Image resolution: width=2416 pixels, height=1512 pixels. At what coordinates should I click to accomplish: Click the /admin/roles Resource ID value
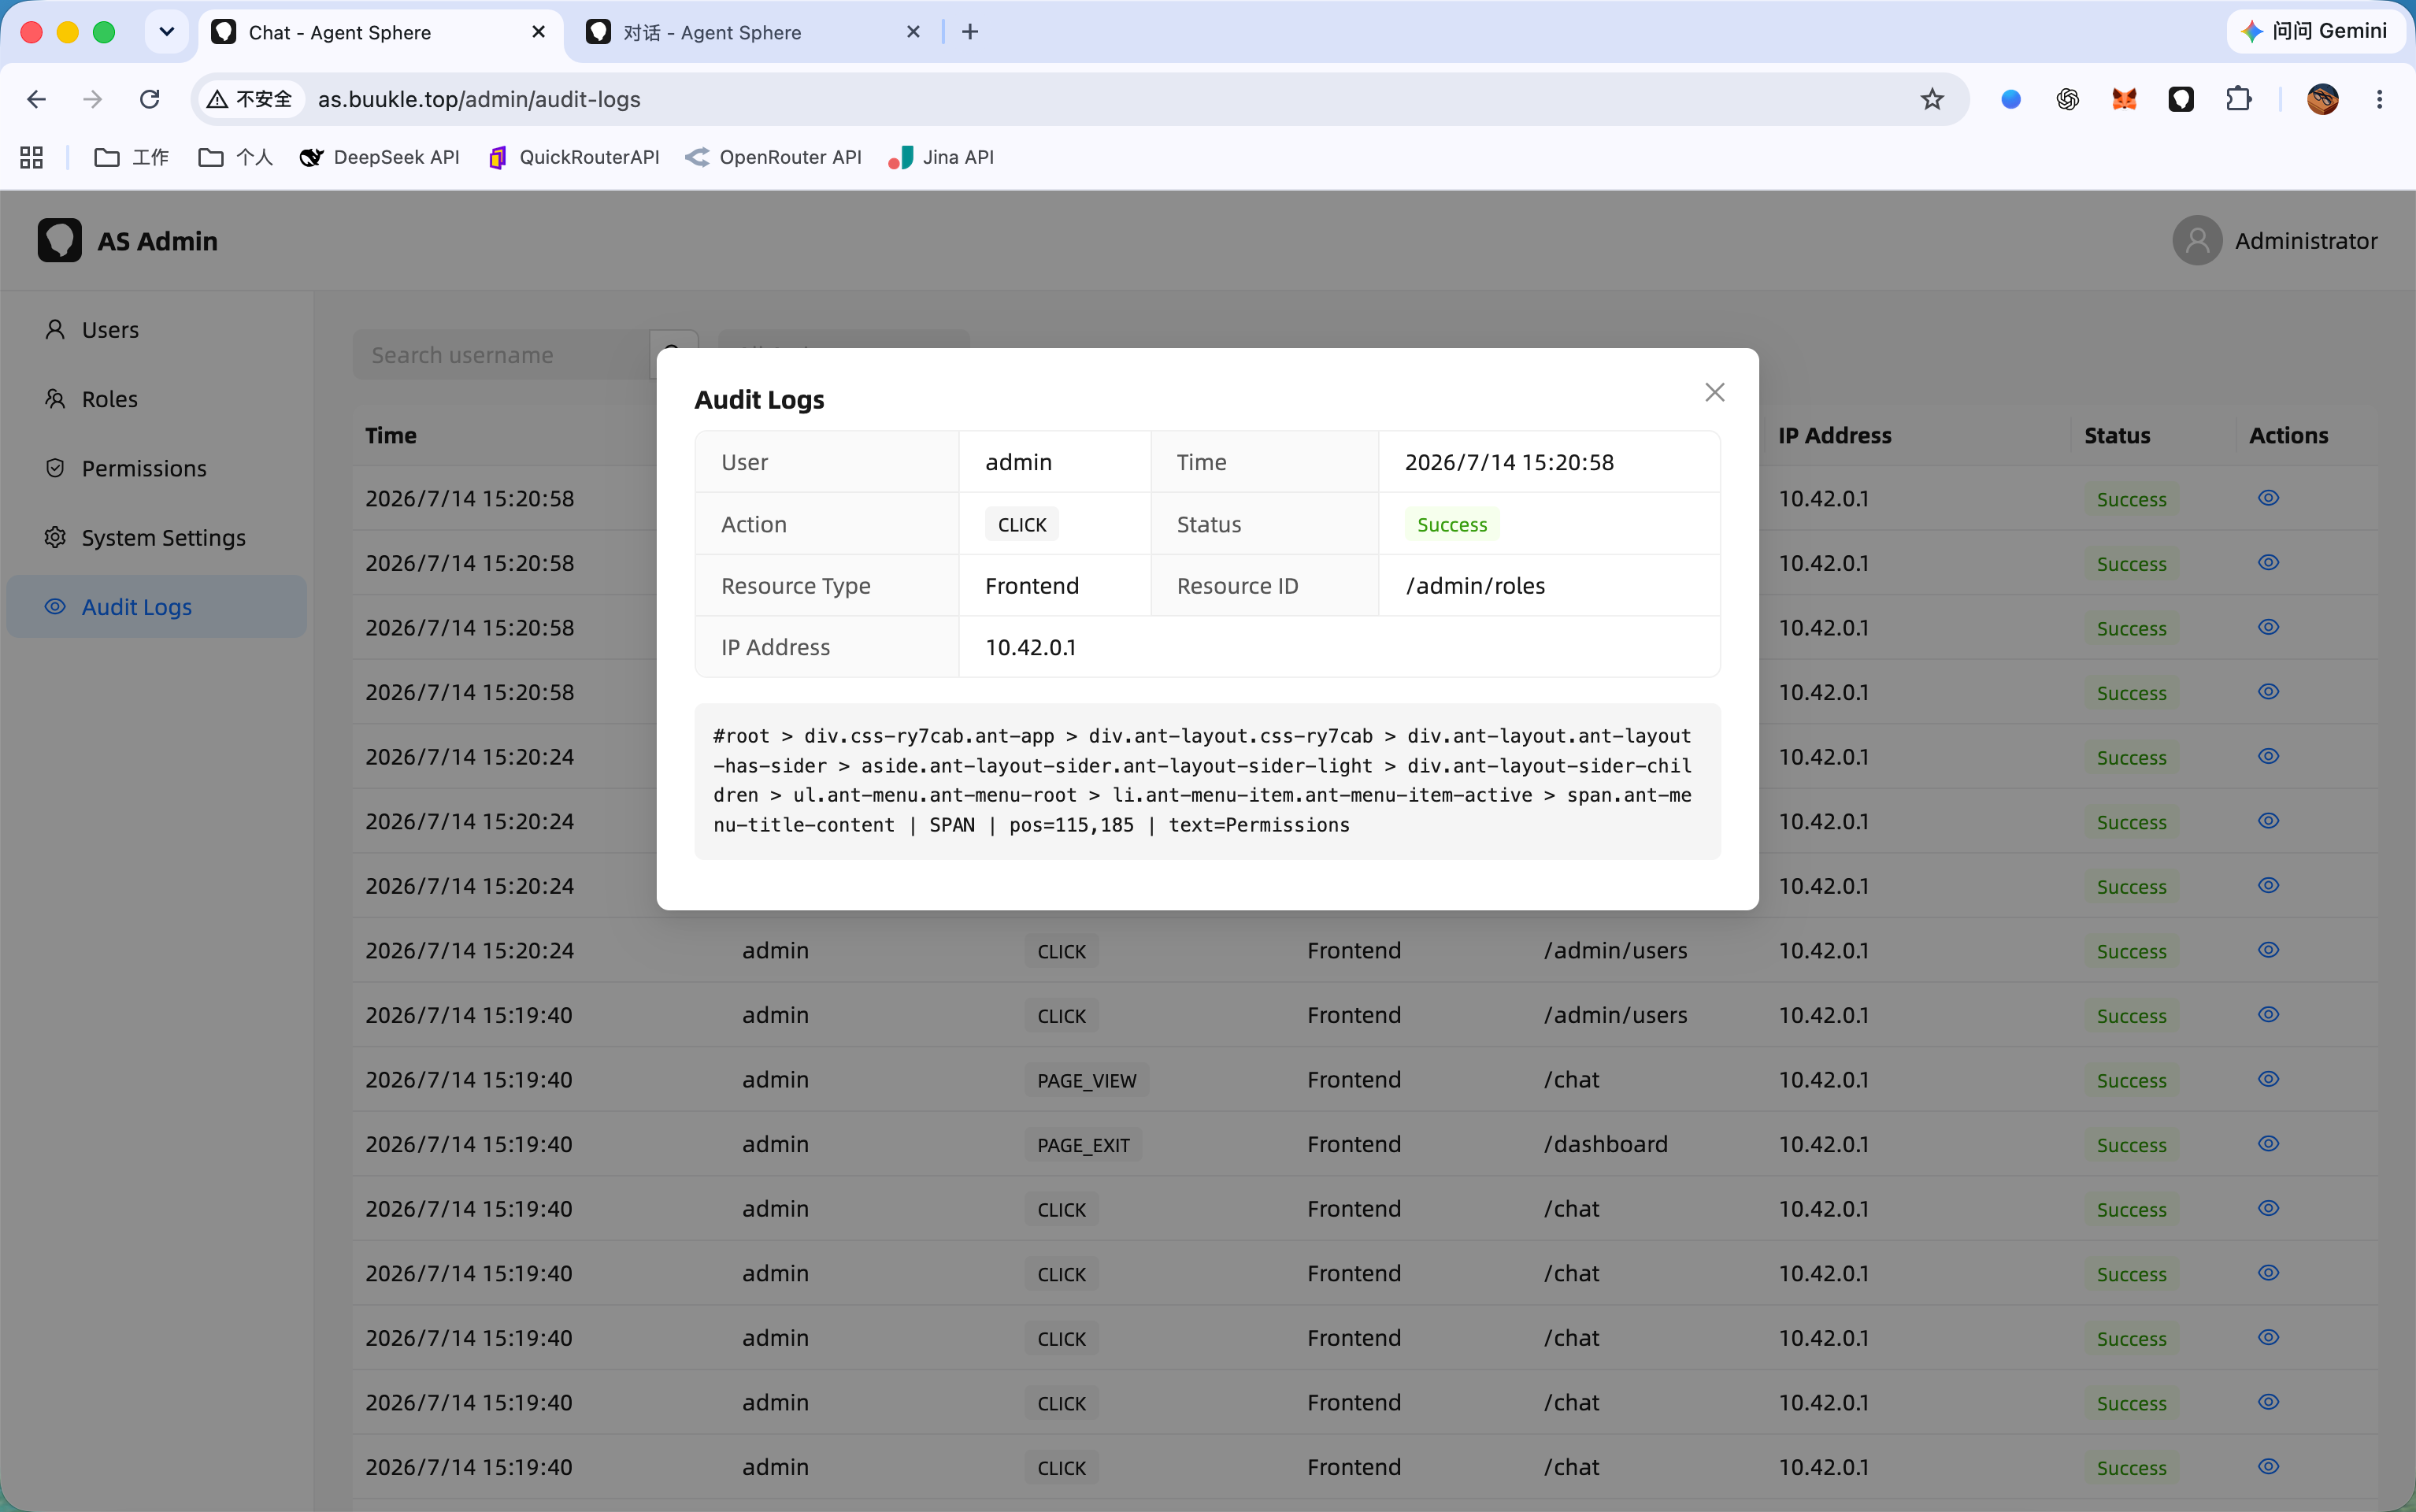coord(1475,586)
